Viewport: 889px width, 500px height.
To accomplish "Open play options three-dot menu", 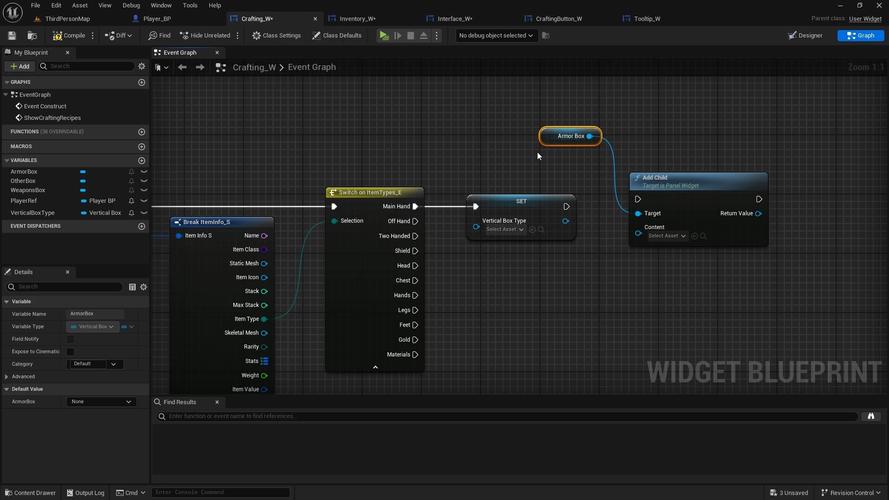I will coord(437,35).
